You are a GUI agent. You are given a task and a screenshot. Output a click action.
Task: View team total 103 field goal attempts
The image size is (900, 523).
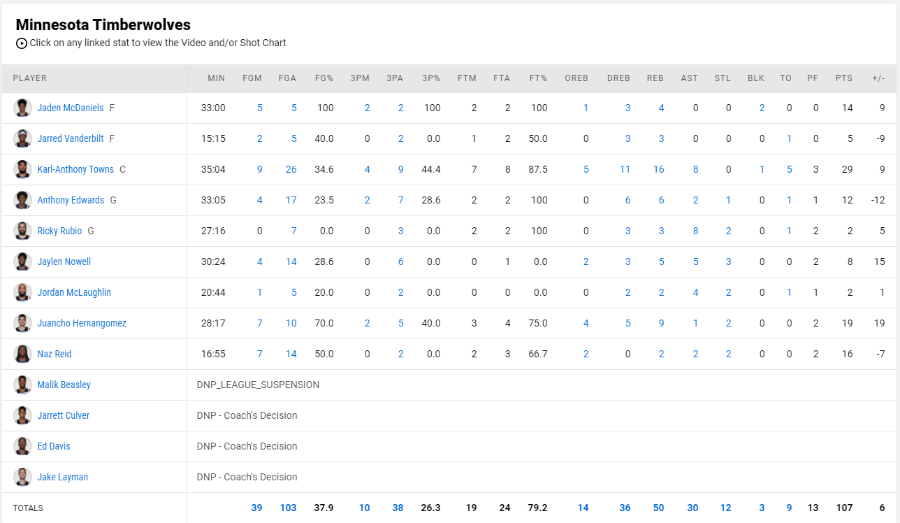(288, 507)
